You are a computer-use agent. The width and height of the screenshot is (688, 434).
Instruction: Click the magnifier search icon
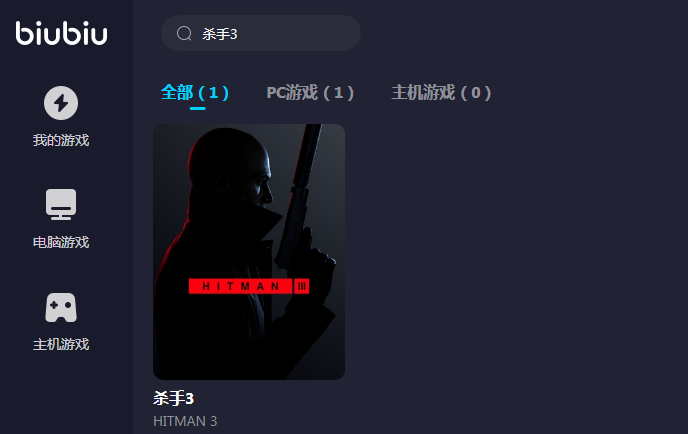tap(184, 33)
